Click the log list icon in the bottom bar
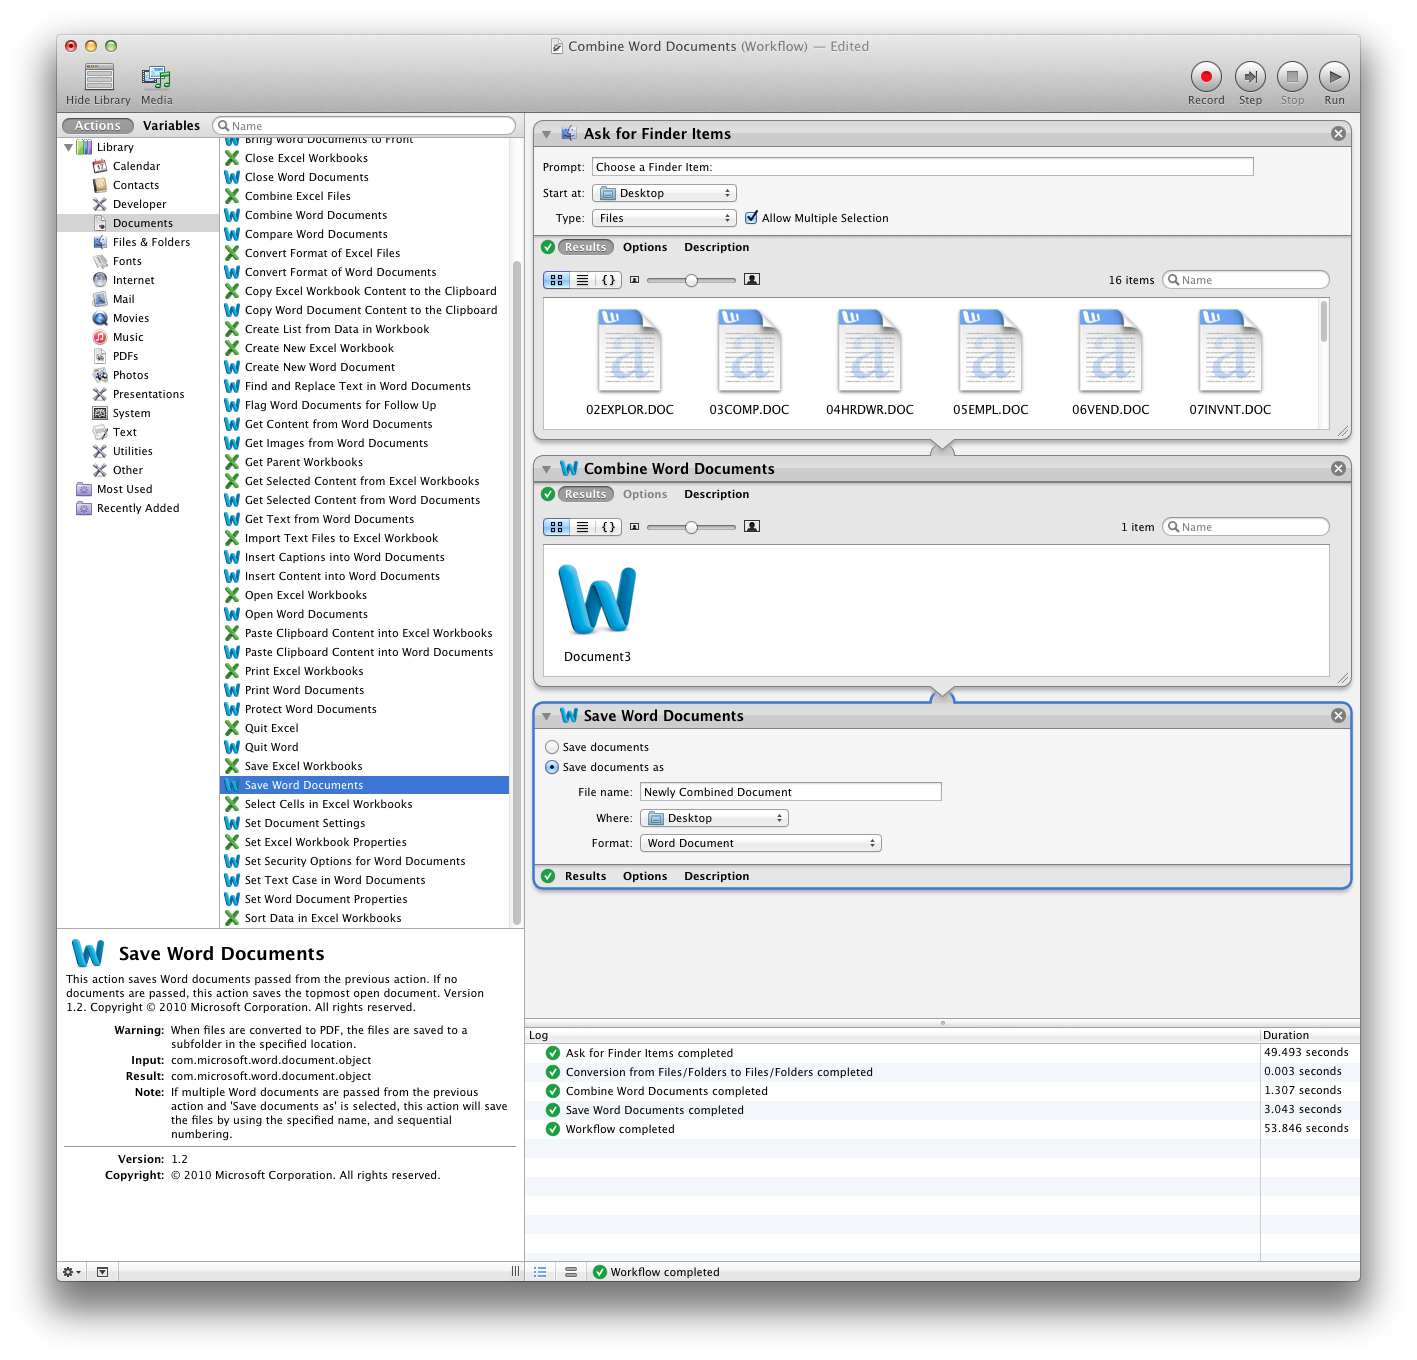This screenshot has width=1417, height=1360. [540, 1272]
